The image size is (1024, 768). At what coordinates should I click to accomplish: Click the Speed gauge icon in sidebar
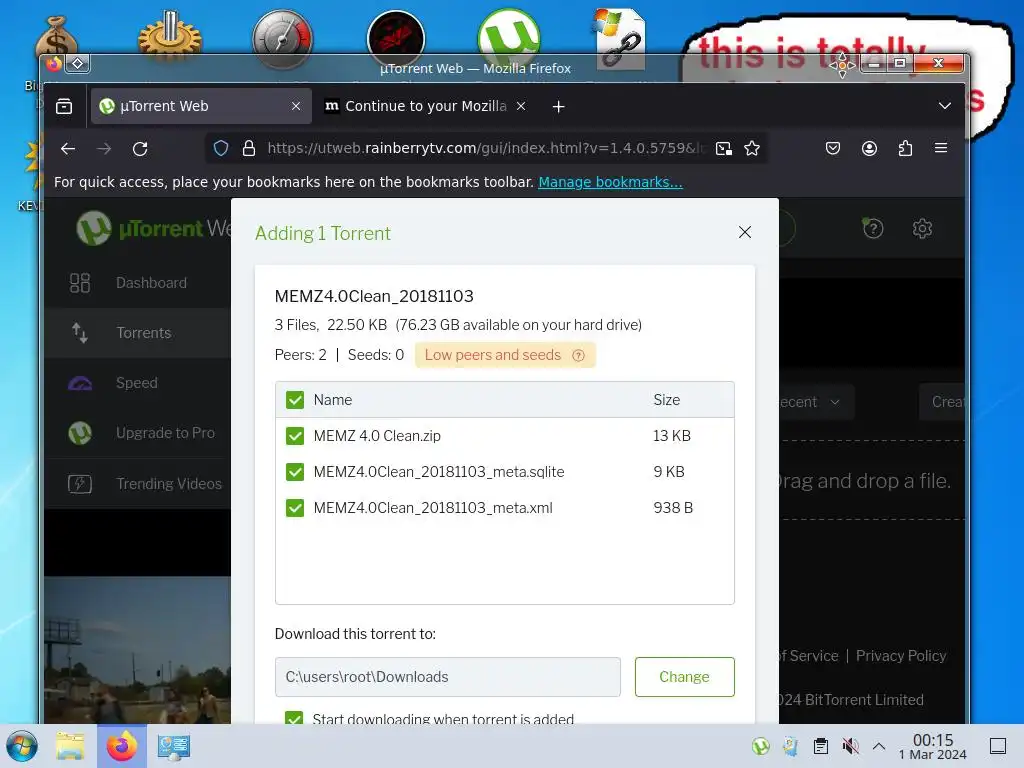(80, 383)
